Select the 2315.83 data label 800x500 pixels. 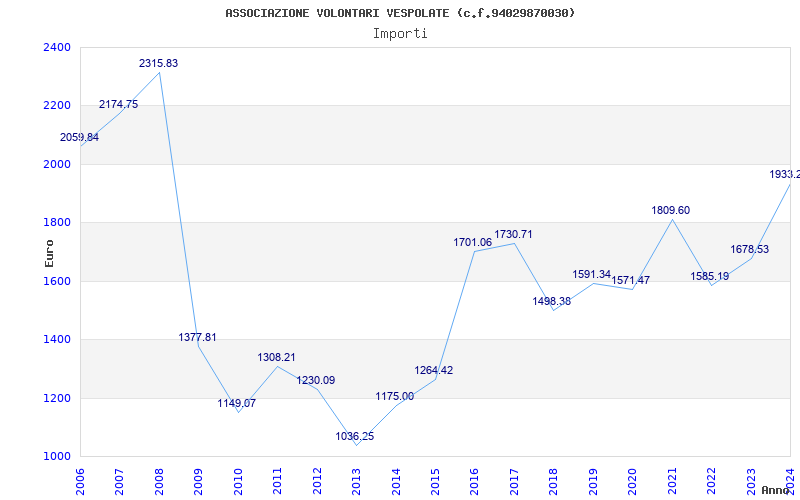159,63
